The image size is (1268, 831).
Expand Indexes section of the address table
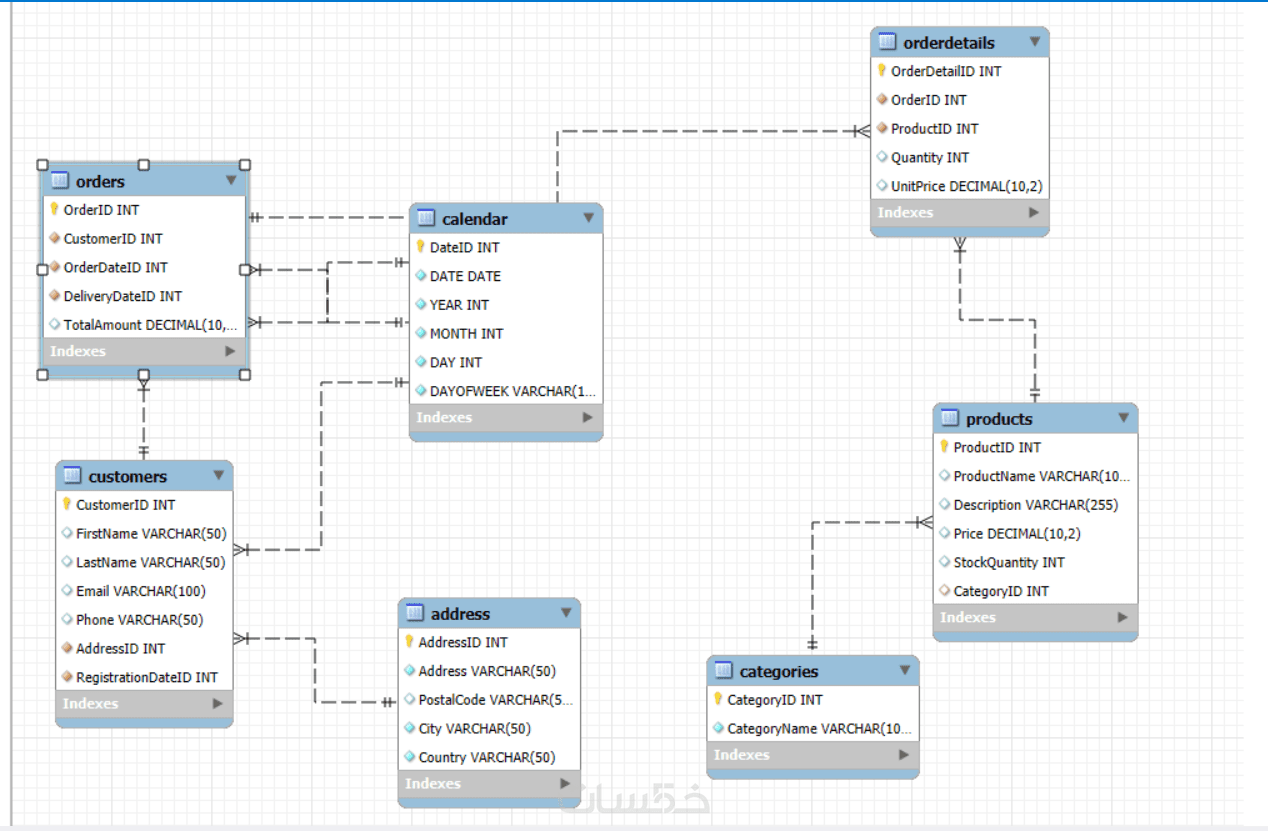tap(565, 784)
